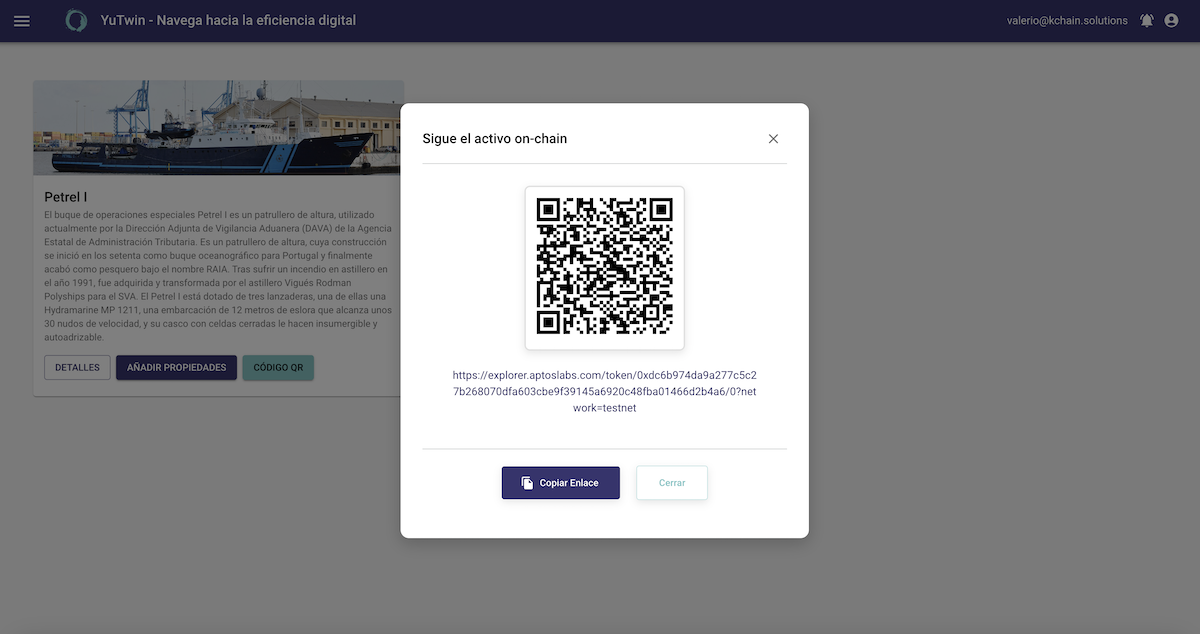Click the YuTwin circular logo
This screenshot has height=634, width=1200.
click(76, 20)
